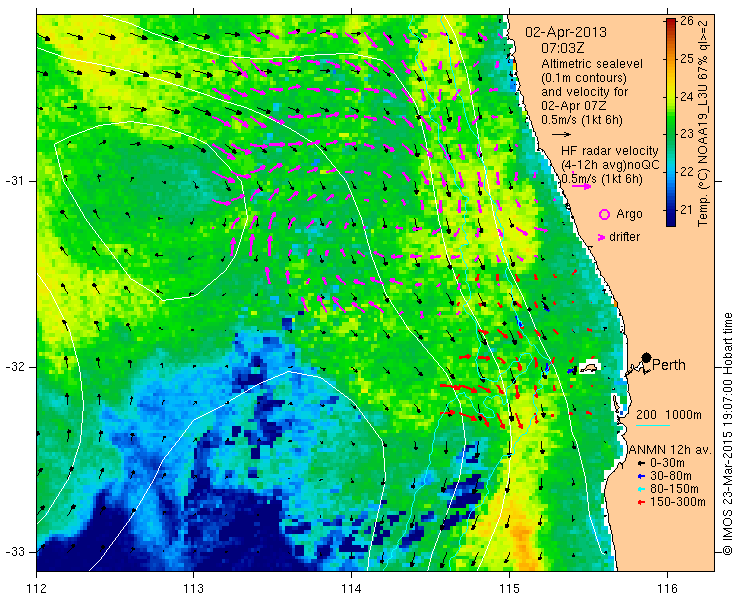Click the '0-30m' depth label

point(667,464)
